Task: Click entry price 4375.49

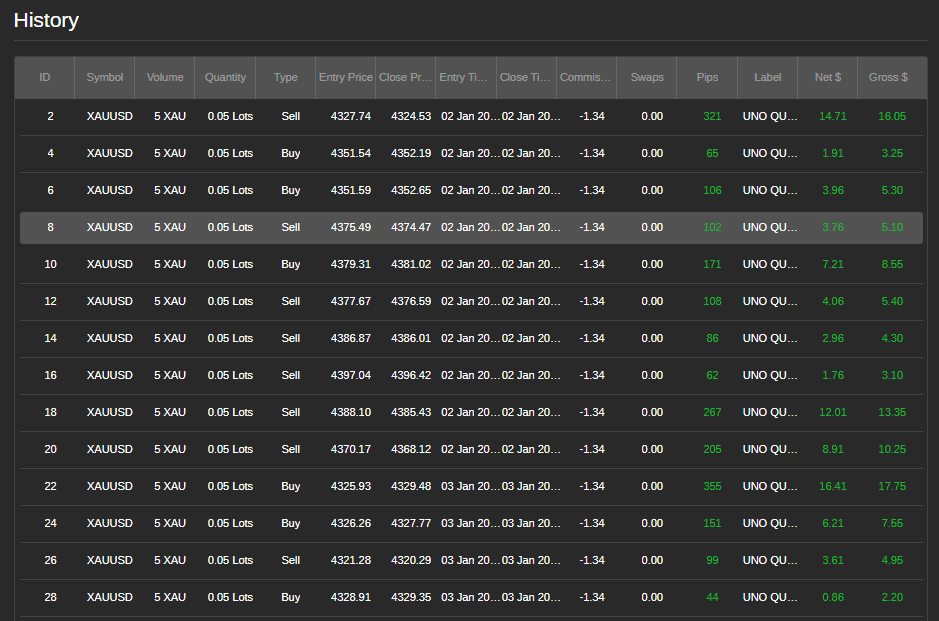Action: click(x=351, y=228)
